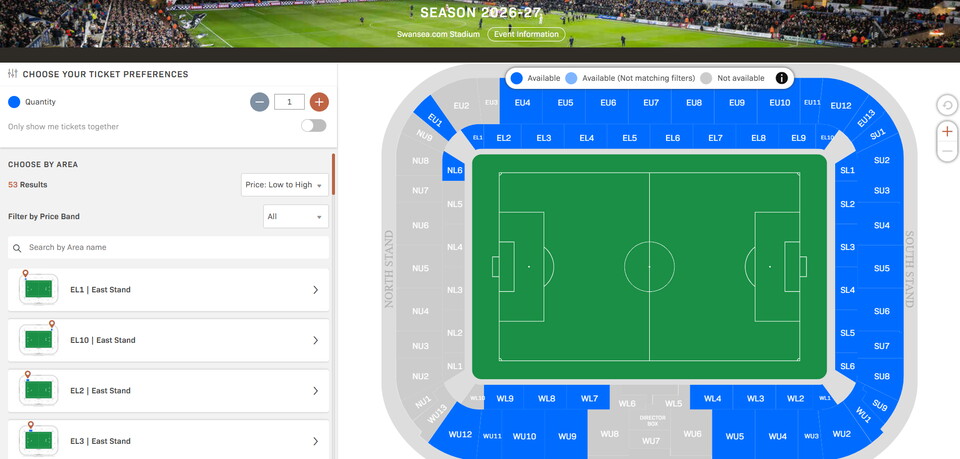Decrease ticket quantity with minus button
The width and height of the screenshot is (960, 459).
click(x=259, y=102)
